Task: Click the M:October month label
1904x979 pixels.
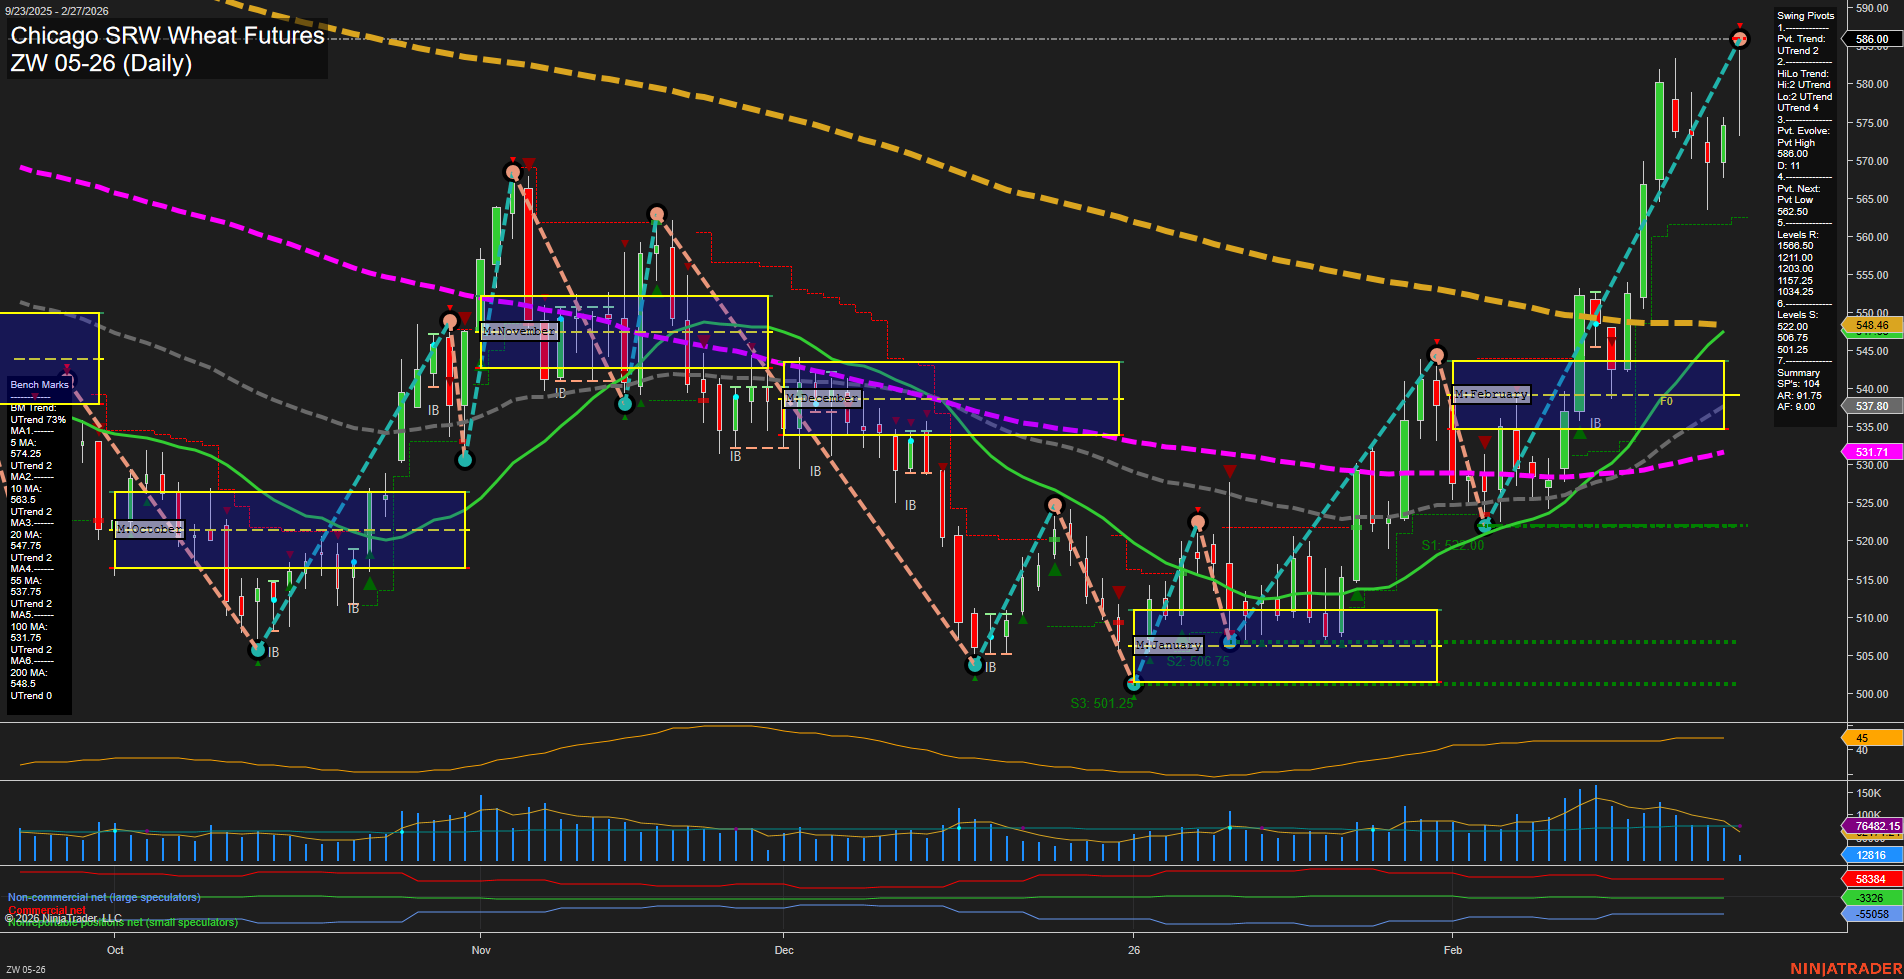Action: coord(149,528)
